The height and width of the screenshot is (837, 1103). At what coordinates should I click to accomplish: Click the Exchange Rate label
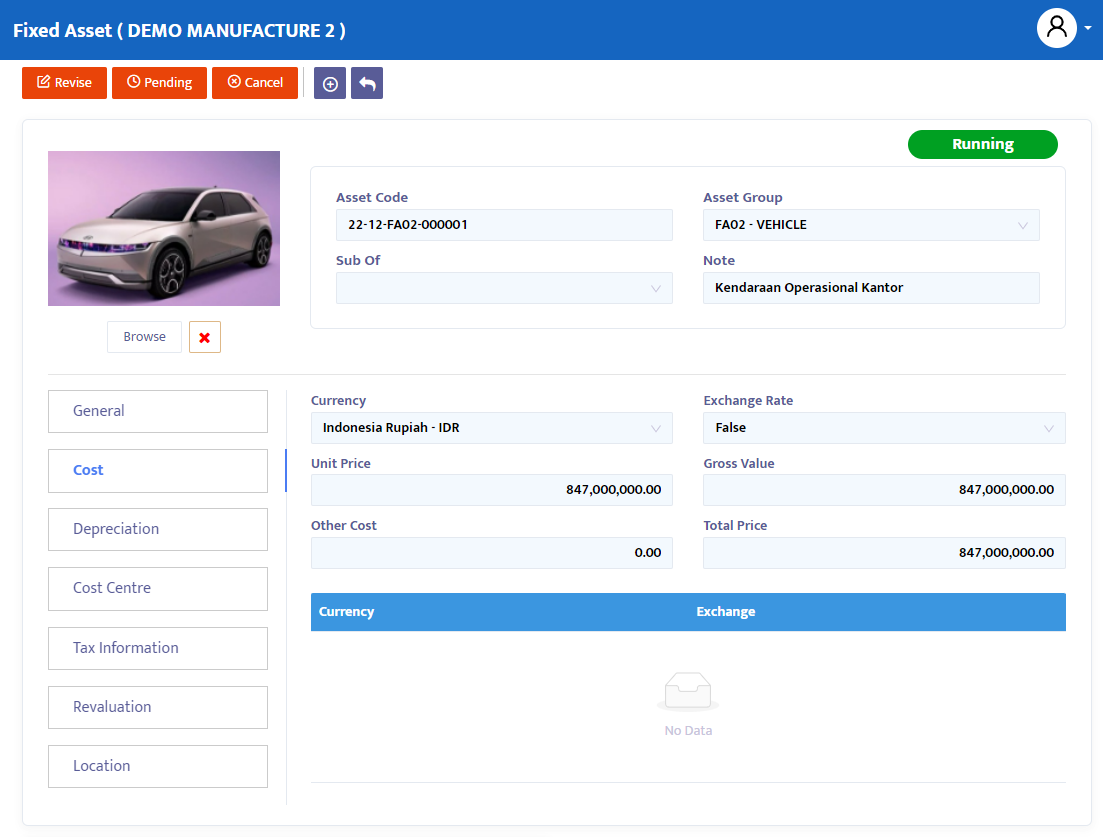point(748,400)
